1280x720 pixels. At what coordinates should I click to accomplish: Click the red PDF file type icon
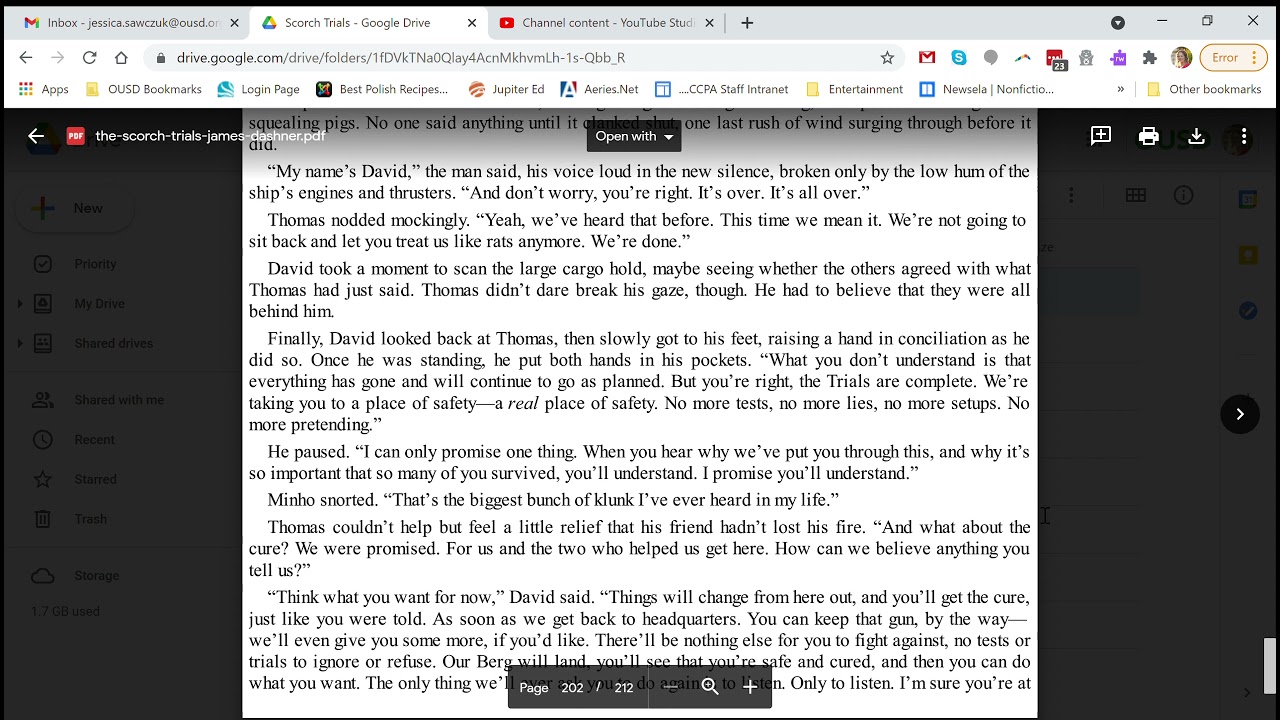75,136
